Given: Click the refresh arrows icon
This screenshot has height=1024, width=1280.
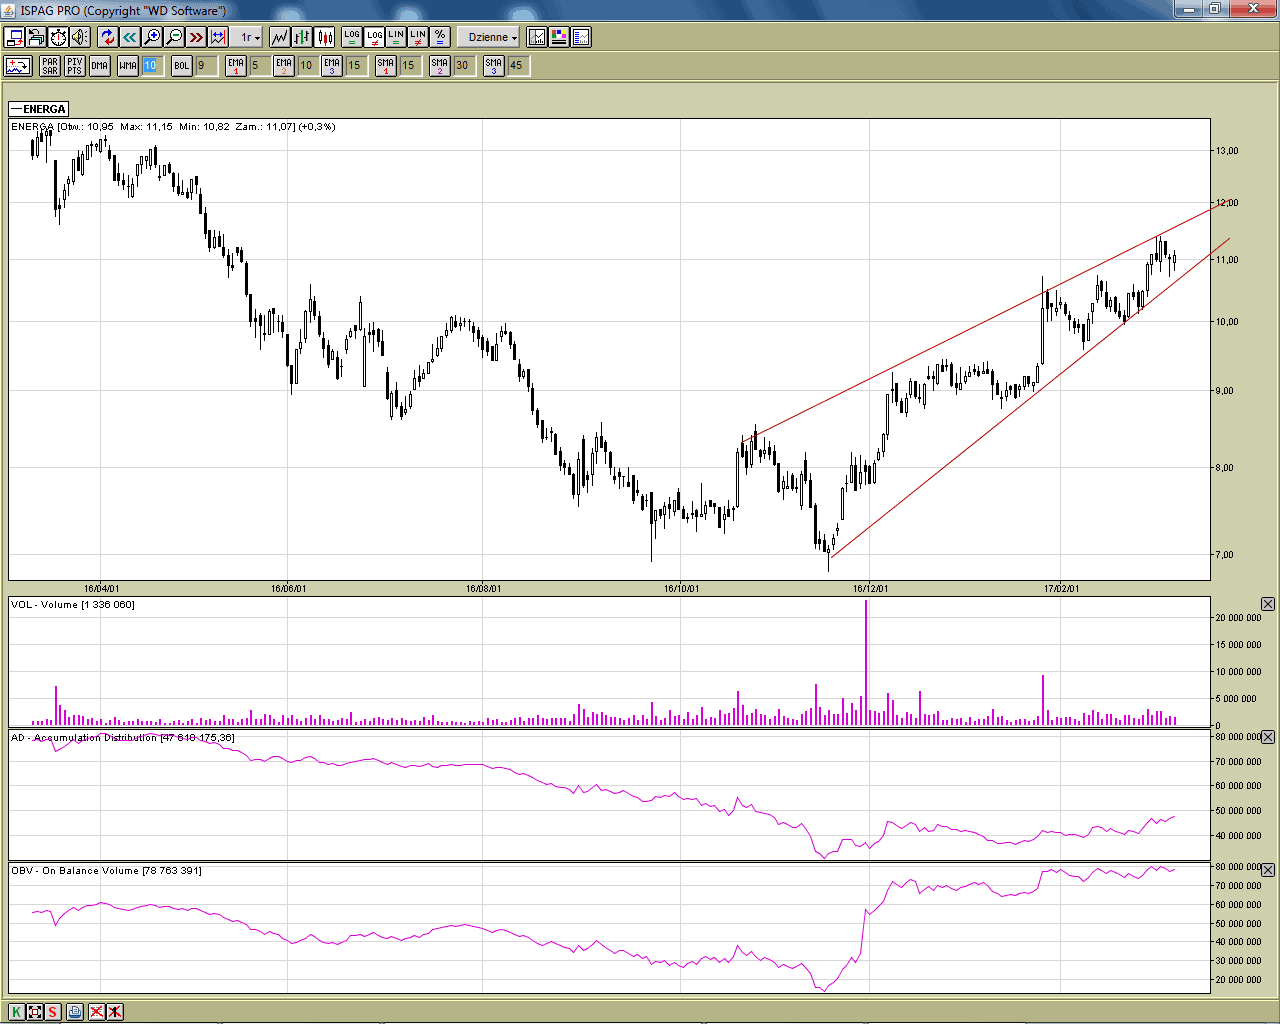Looking at the screenshot, I should [107, 37].
